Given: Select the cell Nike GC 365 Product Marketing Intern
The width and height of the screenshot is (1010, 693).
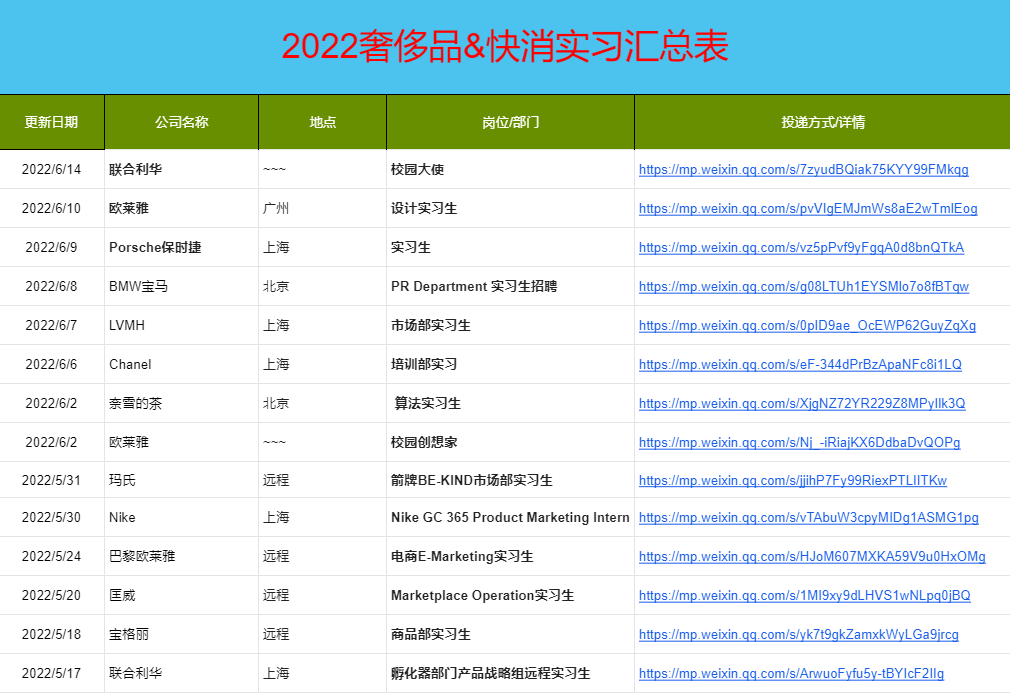Looking at the screenshot, I should coord(511,517).
